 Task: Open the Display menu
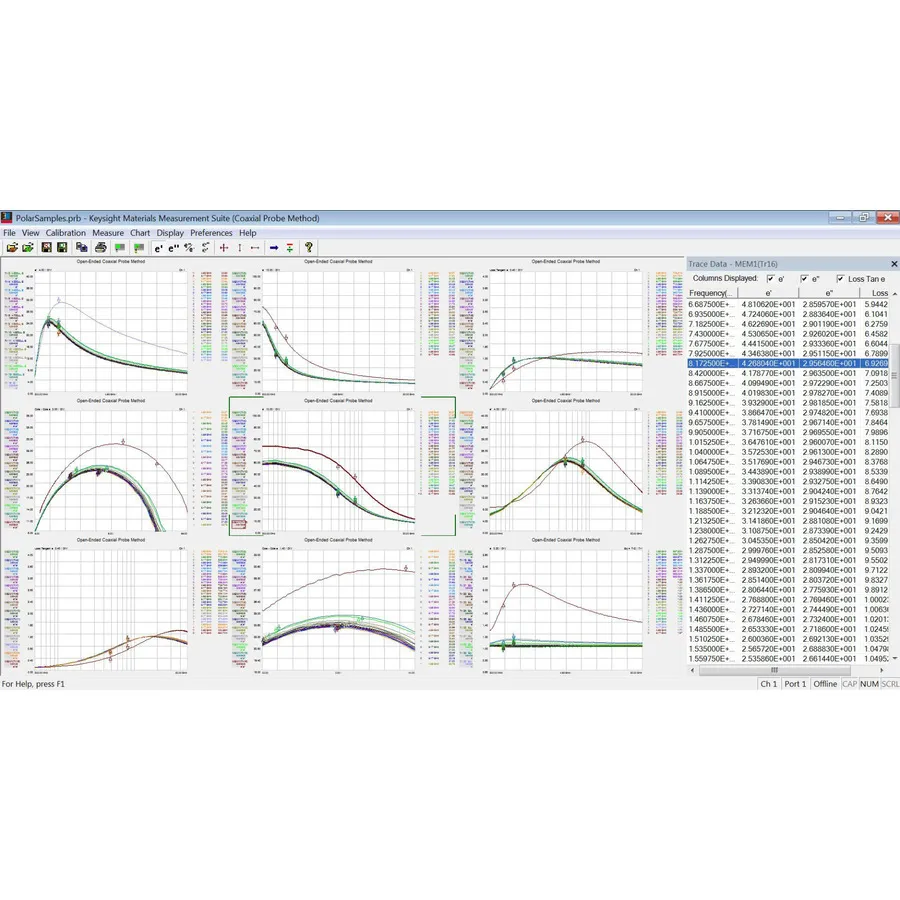pyautogui.click(x=170, y=232)
